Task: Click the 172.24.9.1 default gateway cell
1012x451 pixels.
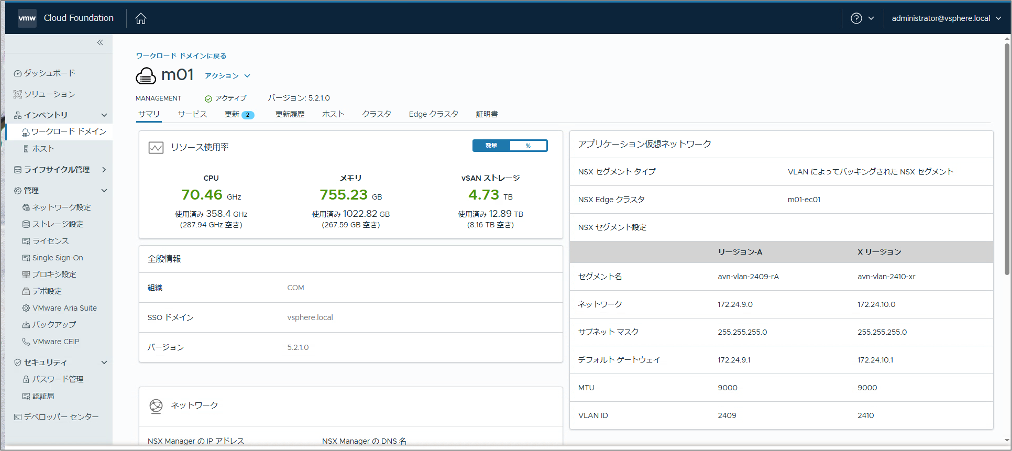Action: [734, 359]
